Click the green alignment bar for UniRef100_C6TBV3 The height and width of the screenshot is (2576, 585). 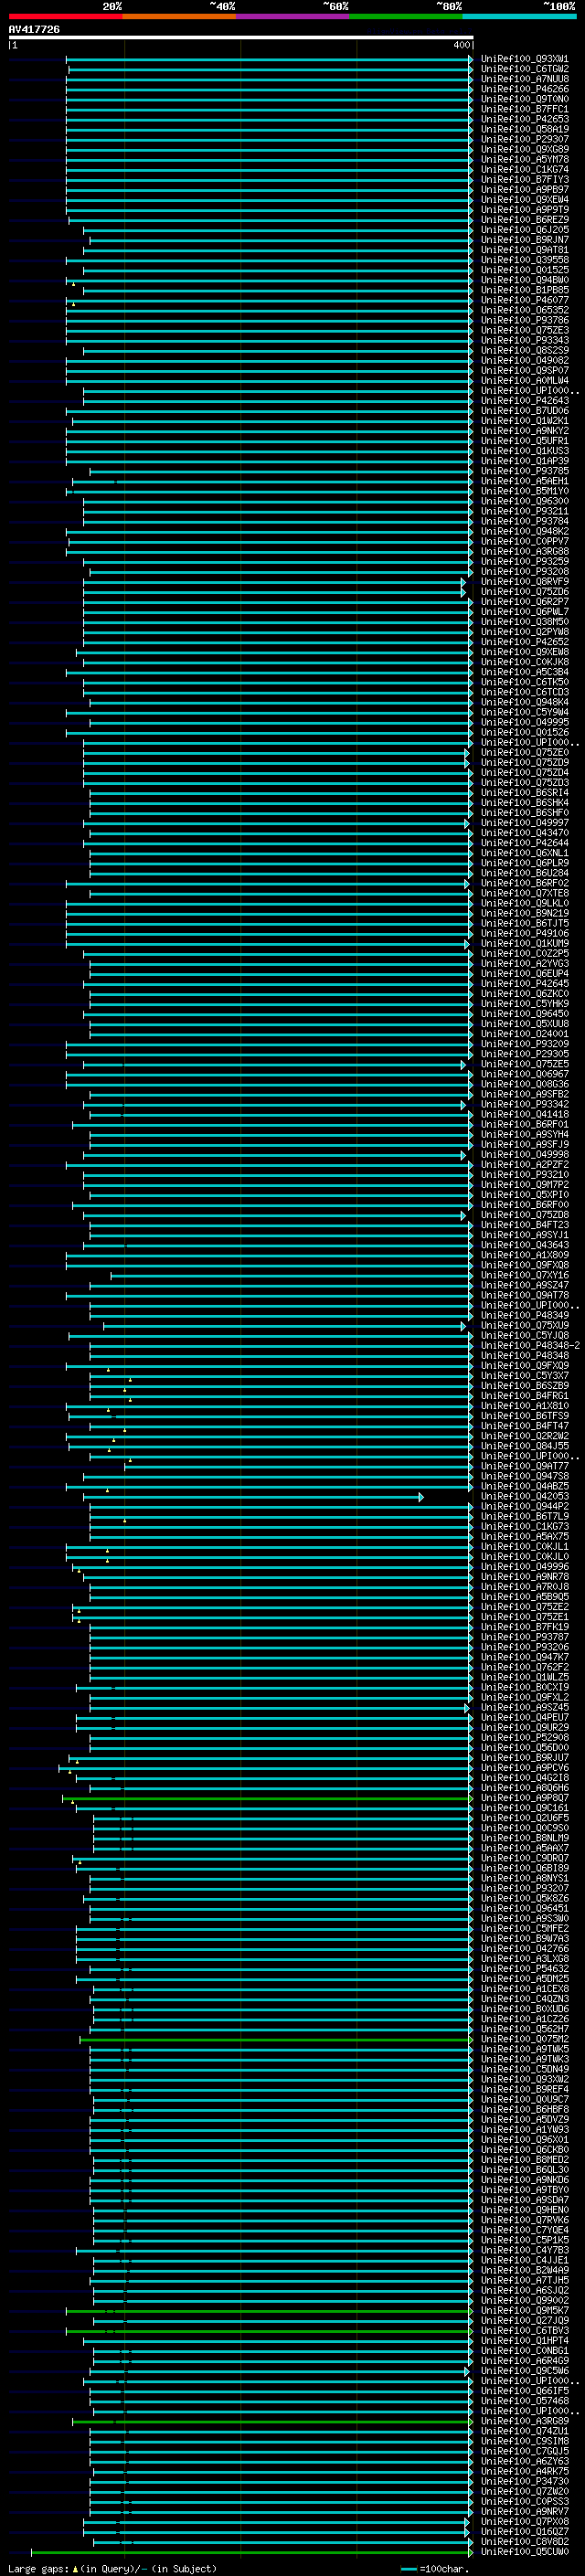point(269,2331)
